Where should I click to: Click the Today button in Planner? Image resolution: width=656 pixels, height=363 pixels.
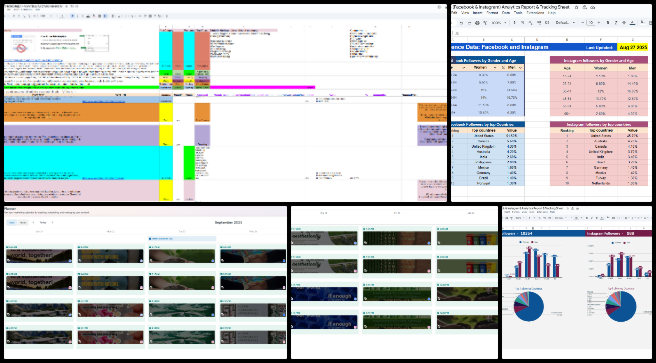(43, 222)
